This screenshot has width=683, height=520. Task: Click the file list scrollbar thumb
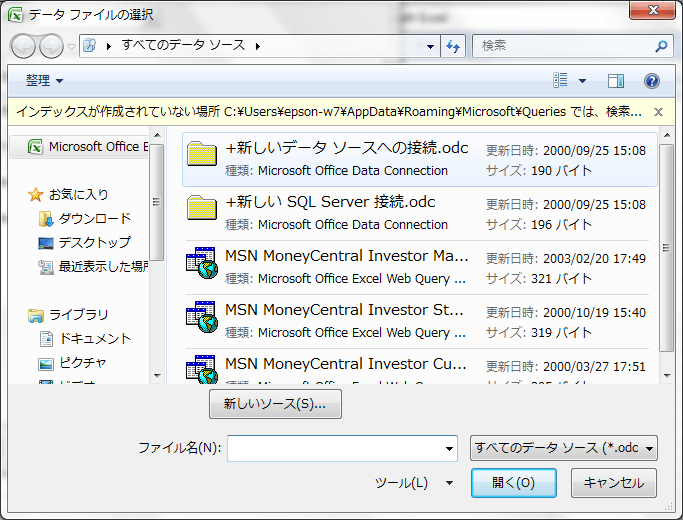(666, 248)
